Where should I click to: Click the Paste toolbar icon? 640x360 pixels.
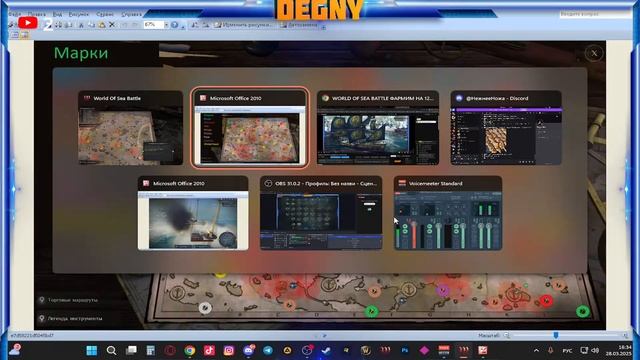pos(102,25)
